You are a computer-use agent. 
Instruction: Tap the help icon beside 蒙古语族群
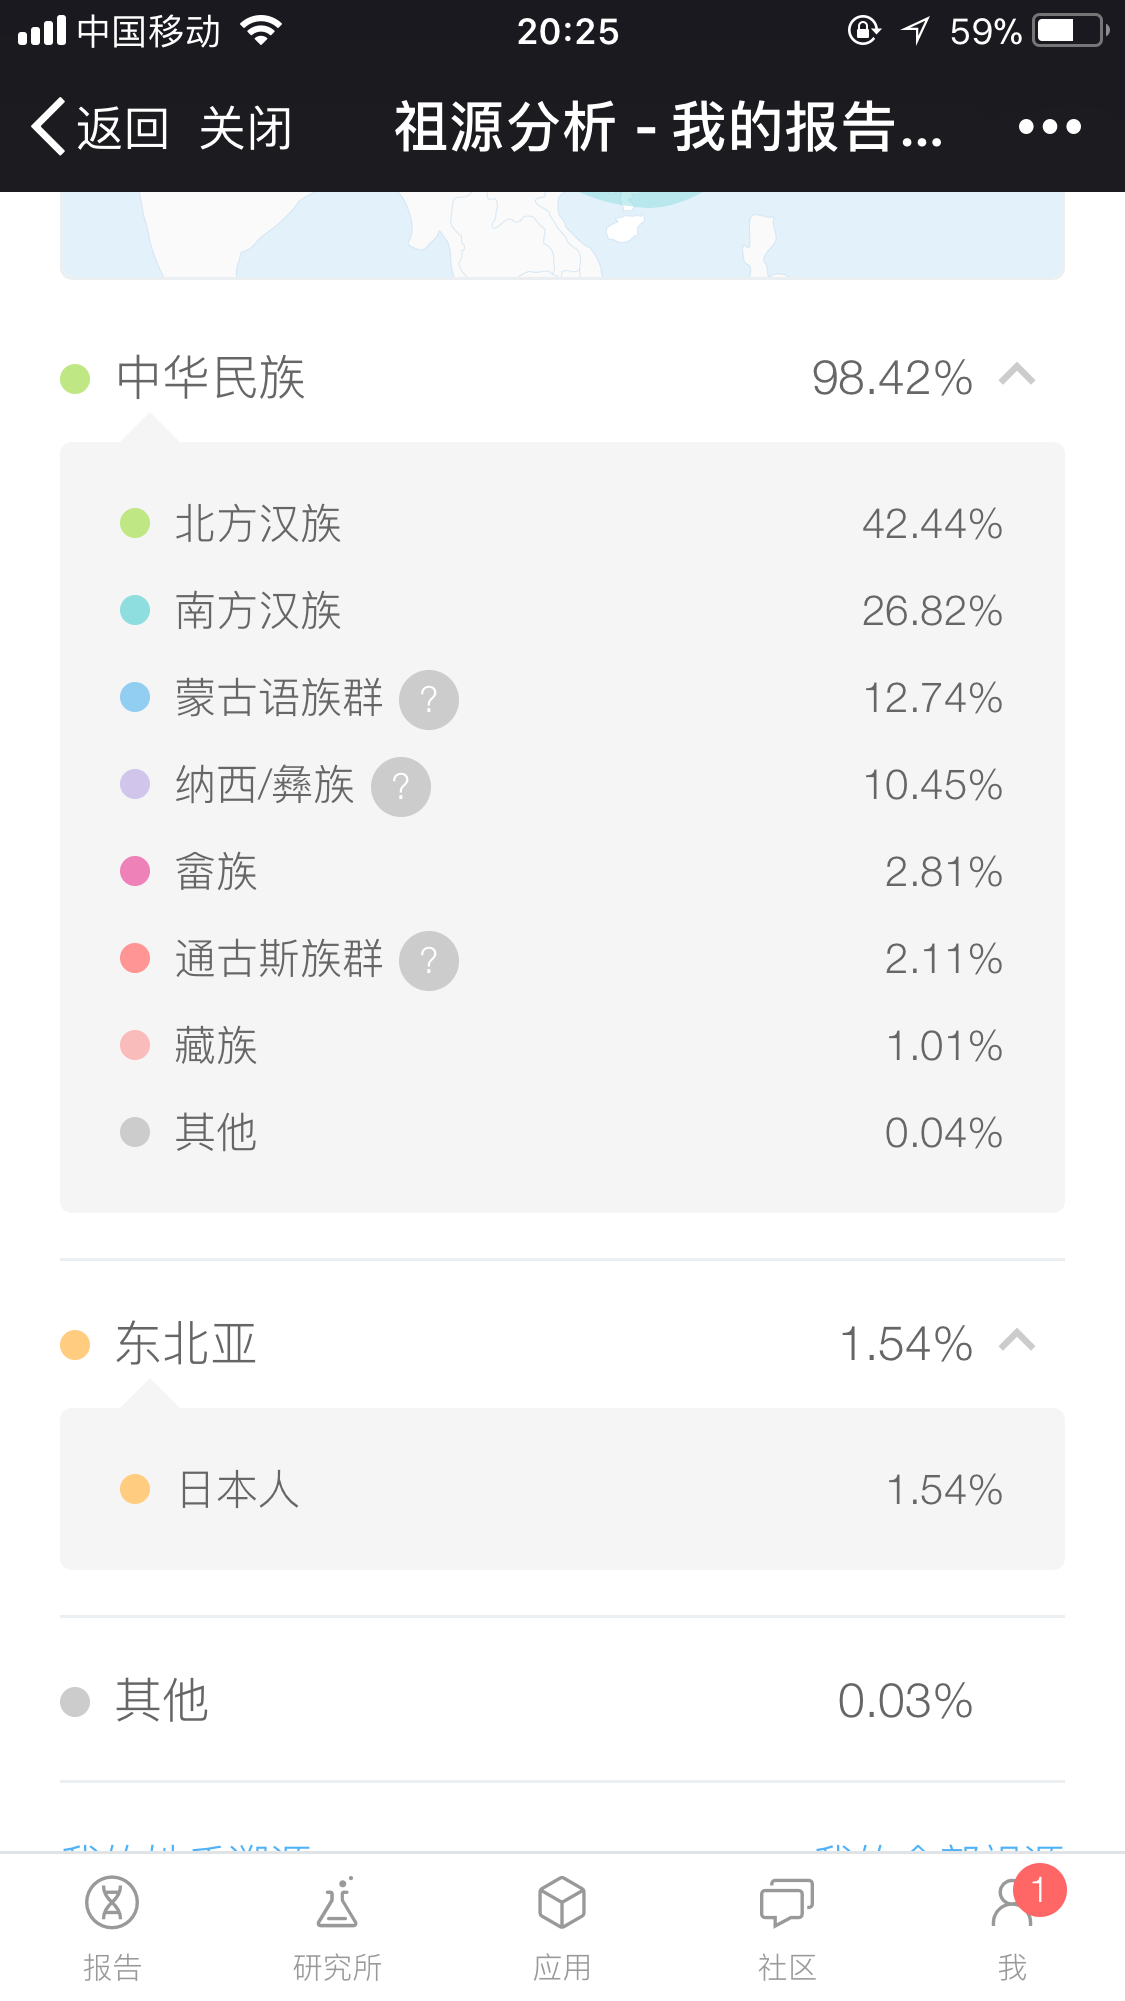(x=429, y=700)
